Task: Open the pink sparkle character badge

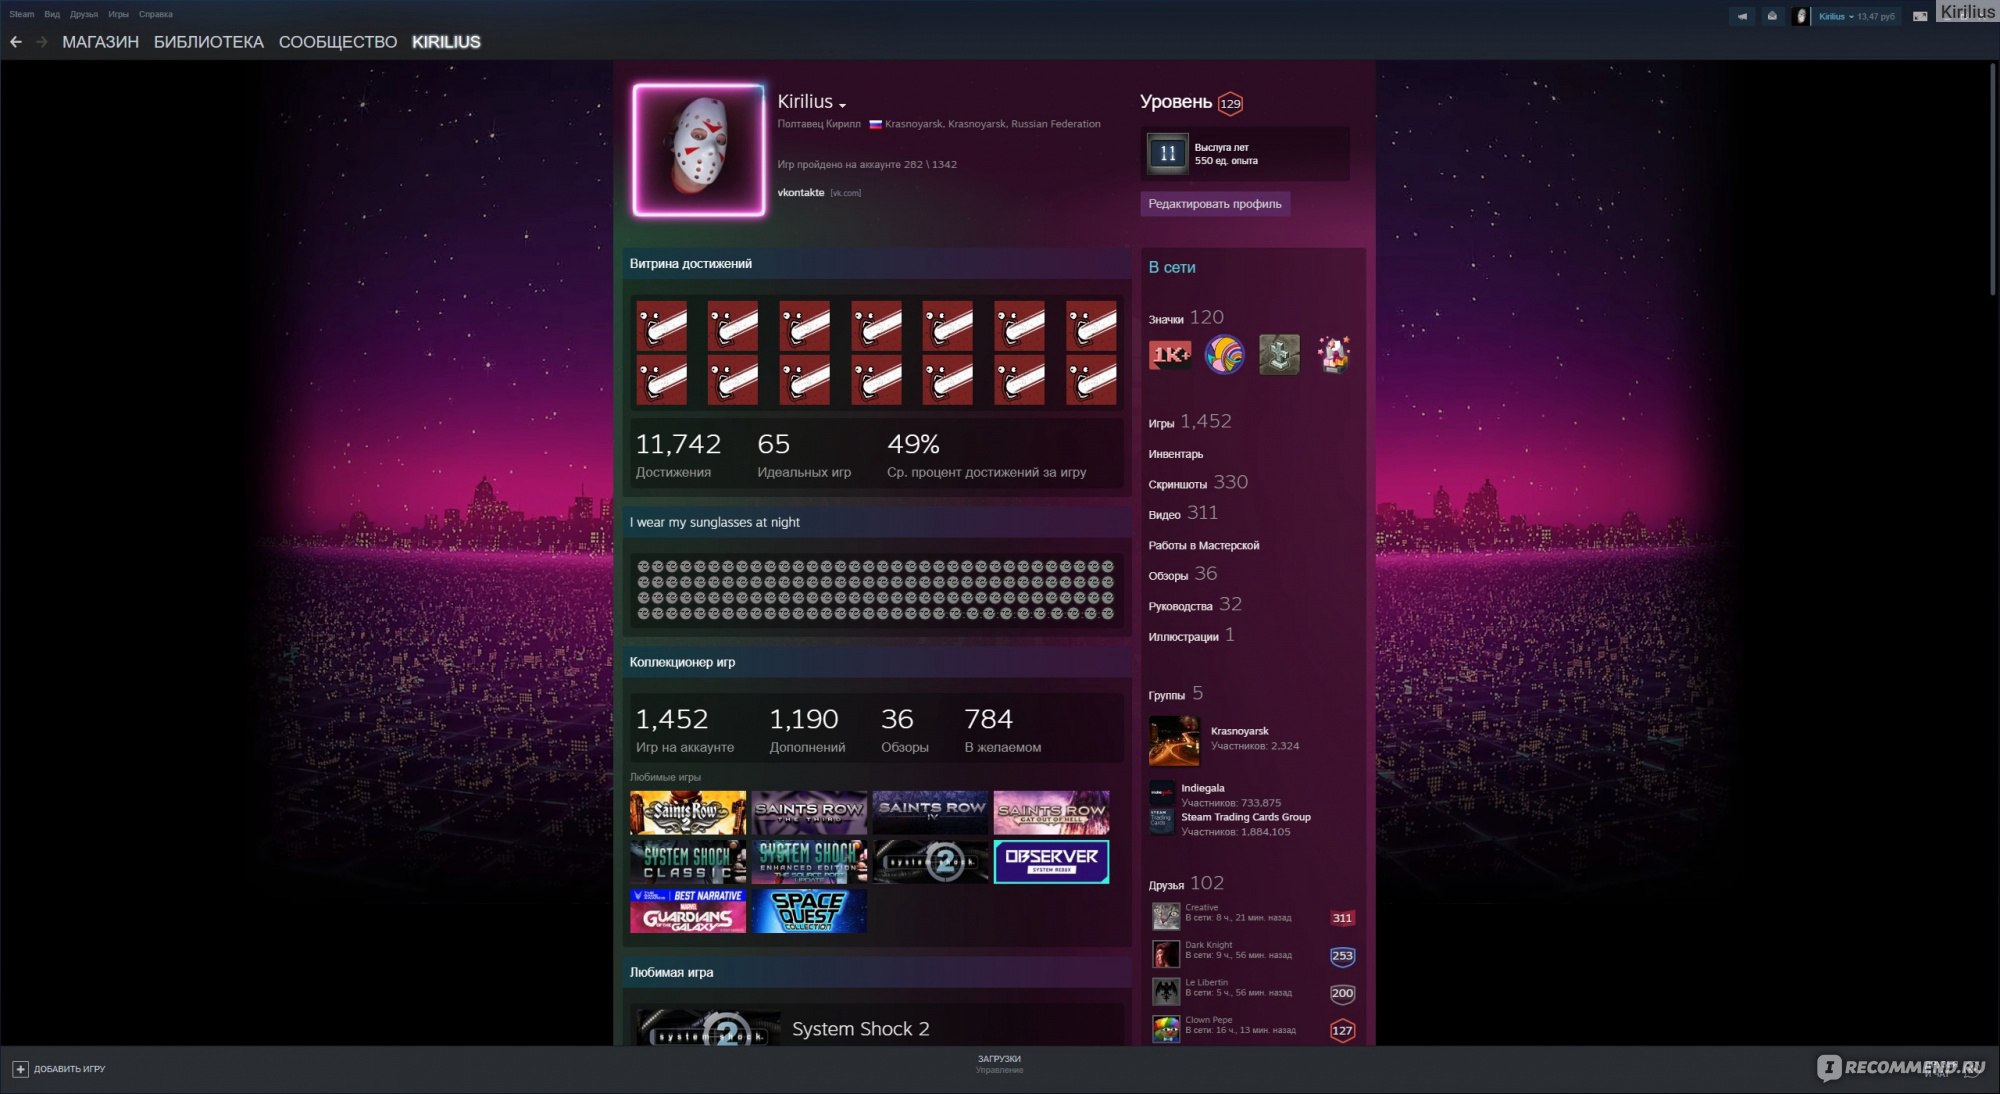Action: [1333, 355]
